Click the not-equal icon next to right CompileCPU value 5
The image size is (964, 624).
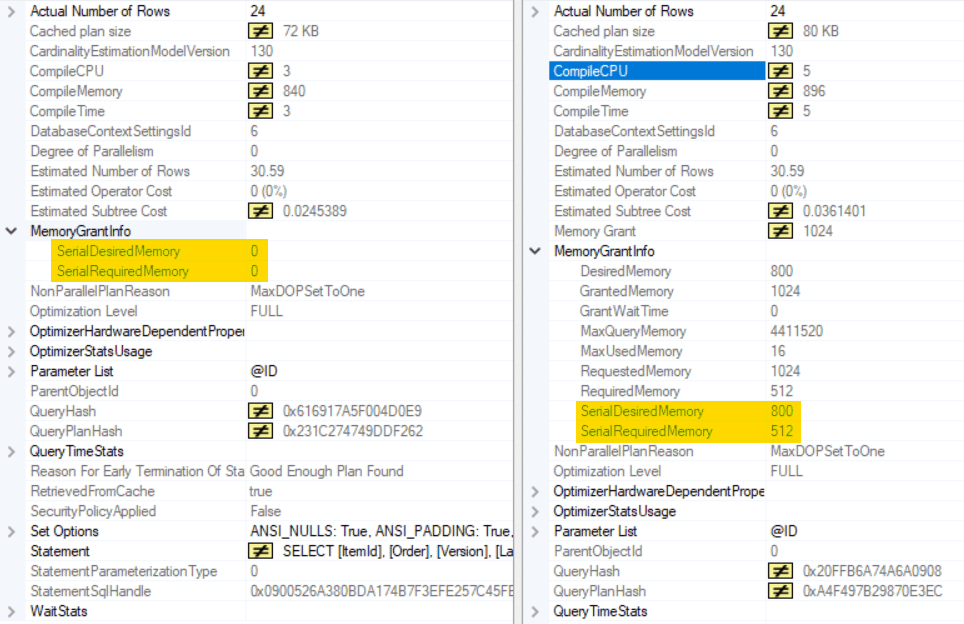[780, 71]
